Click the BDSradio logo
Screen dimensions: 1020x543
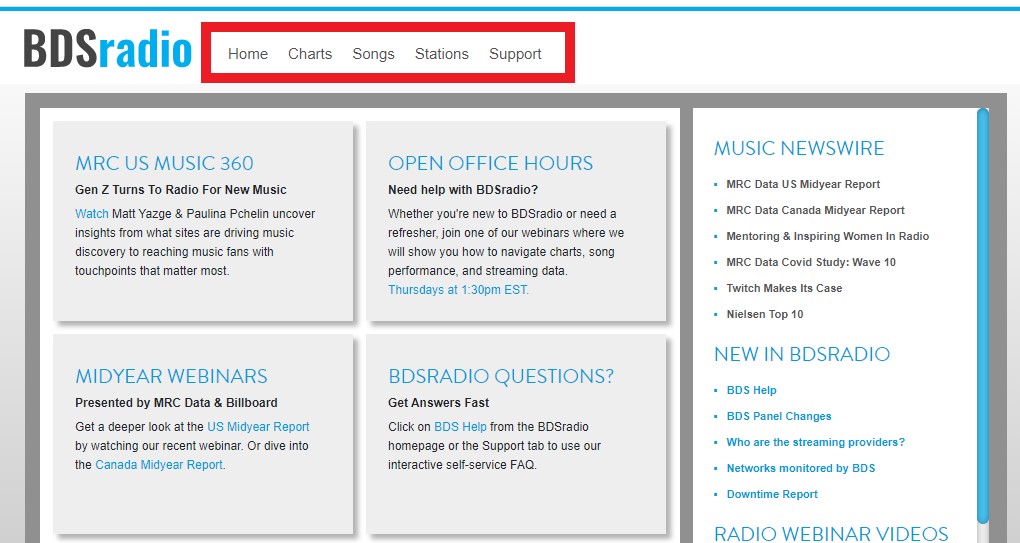tap(108, 49)
